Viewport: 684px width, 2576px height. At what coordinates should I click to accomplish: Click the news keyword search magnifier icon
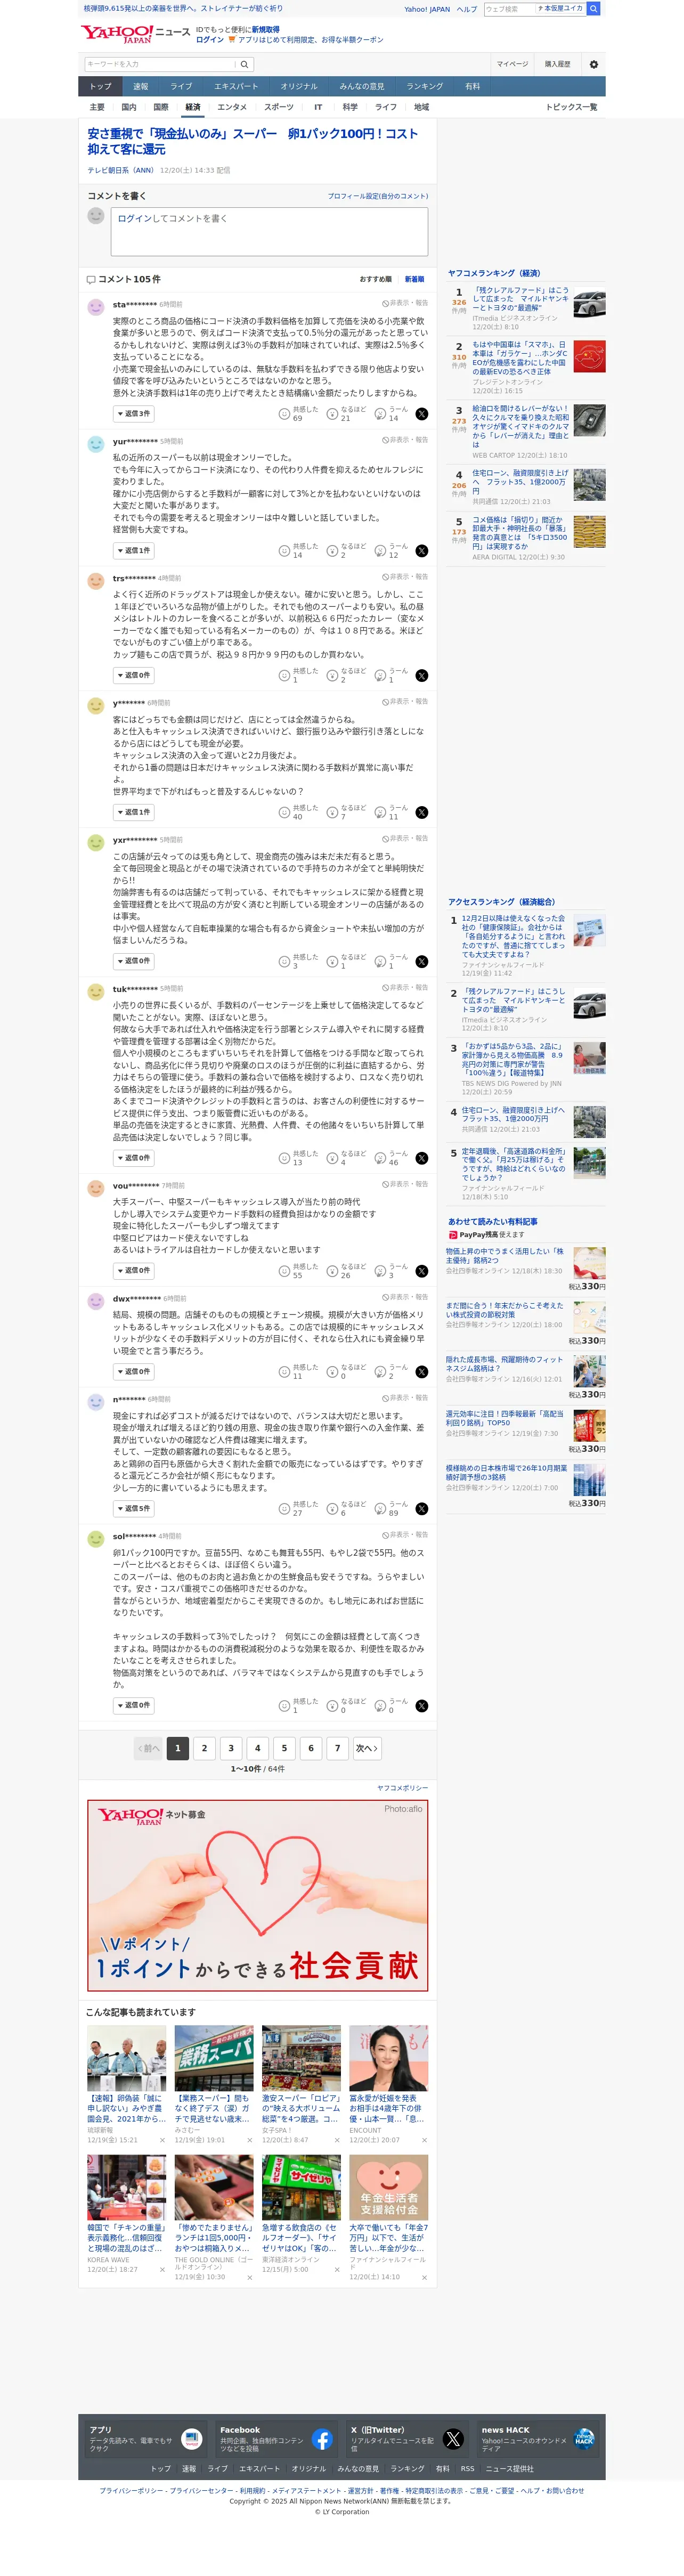(244, 64)
